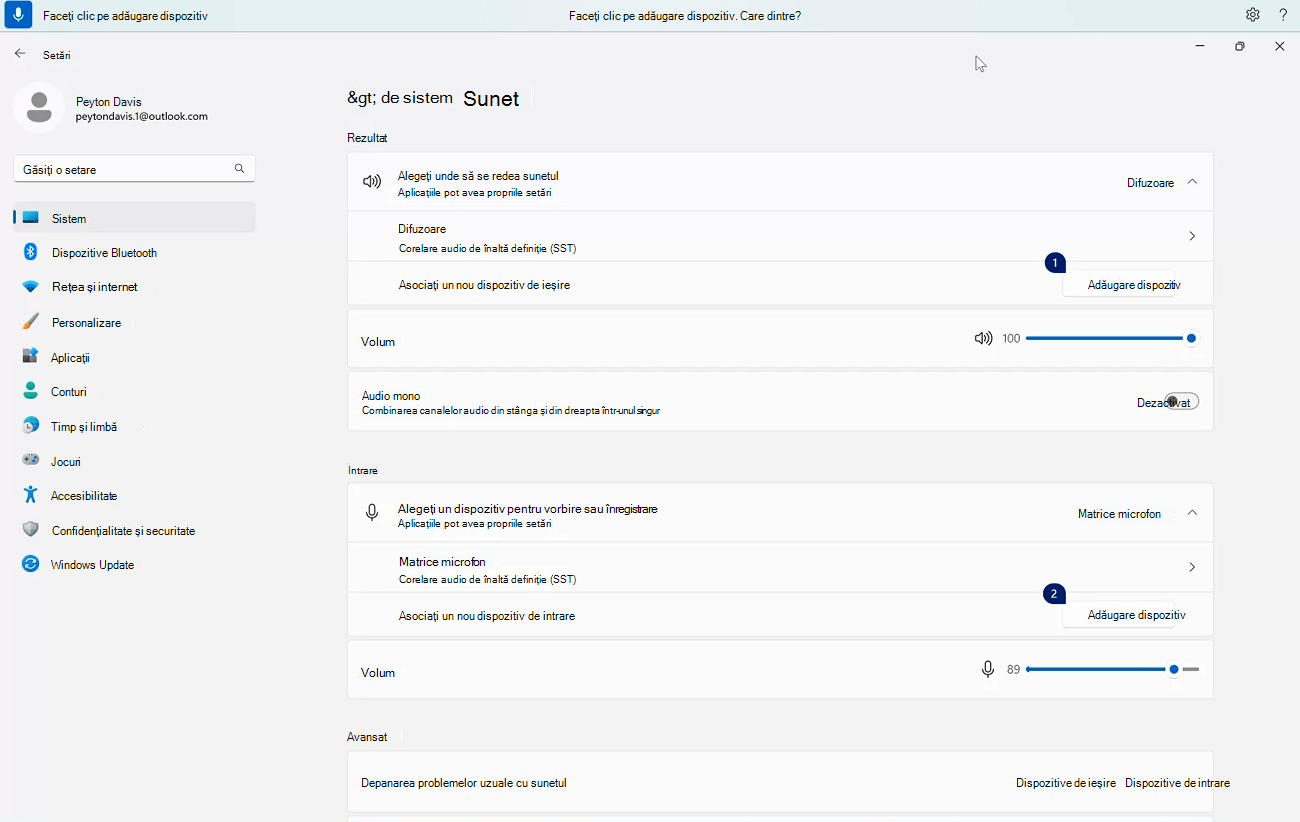The image size is (1300, 822).
Task: Click the Windows Update refresh icon
Action: tap(30, 564)
